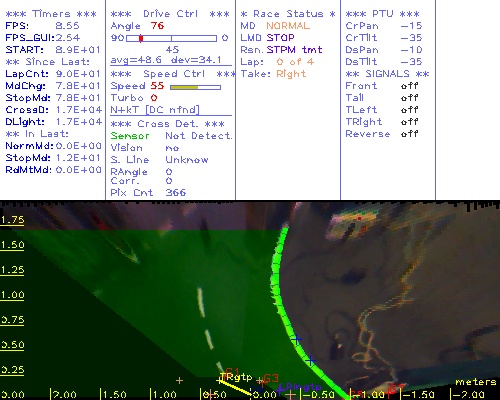Click the orange G3 marker label

pyautogui.click(x=271, y=378)
